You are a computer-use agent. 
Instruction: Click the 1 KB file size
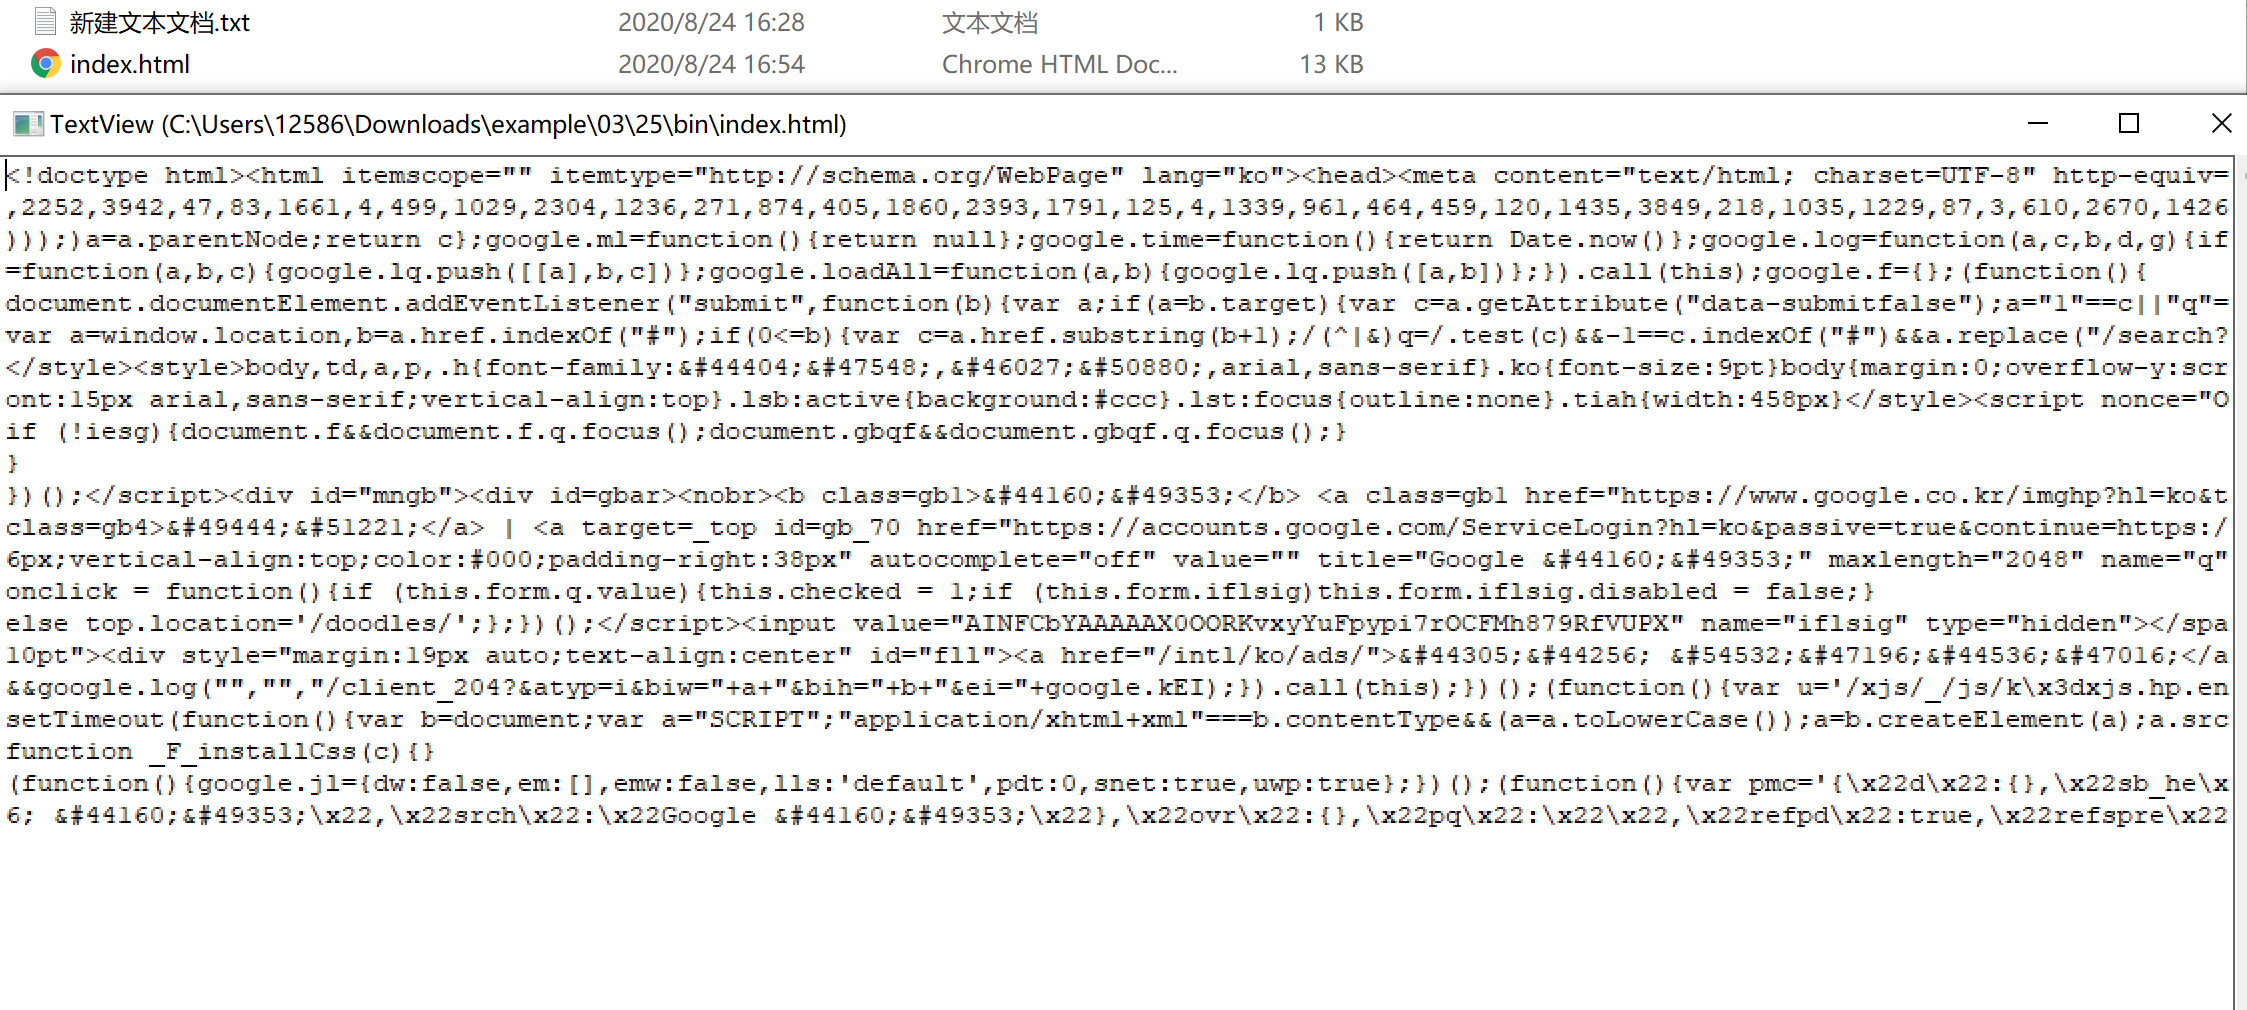1338,22
